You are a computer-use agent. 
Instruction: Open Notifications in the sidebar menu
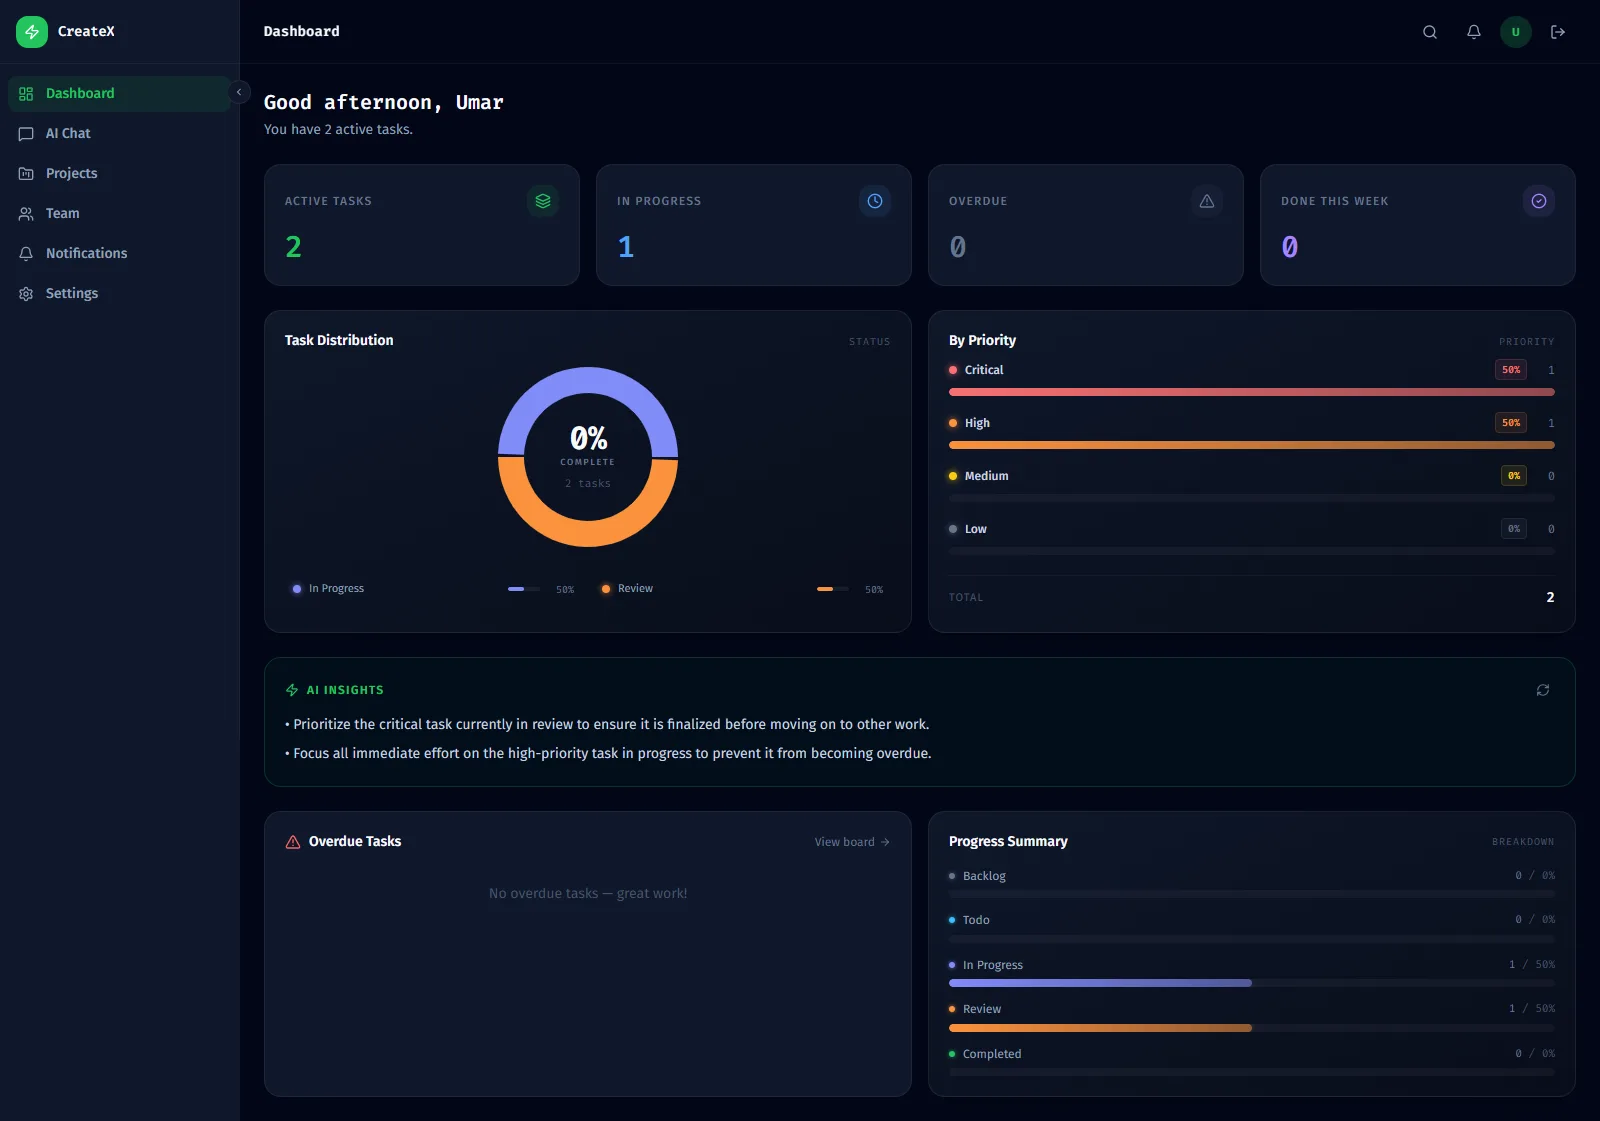click(119, 253)
